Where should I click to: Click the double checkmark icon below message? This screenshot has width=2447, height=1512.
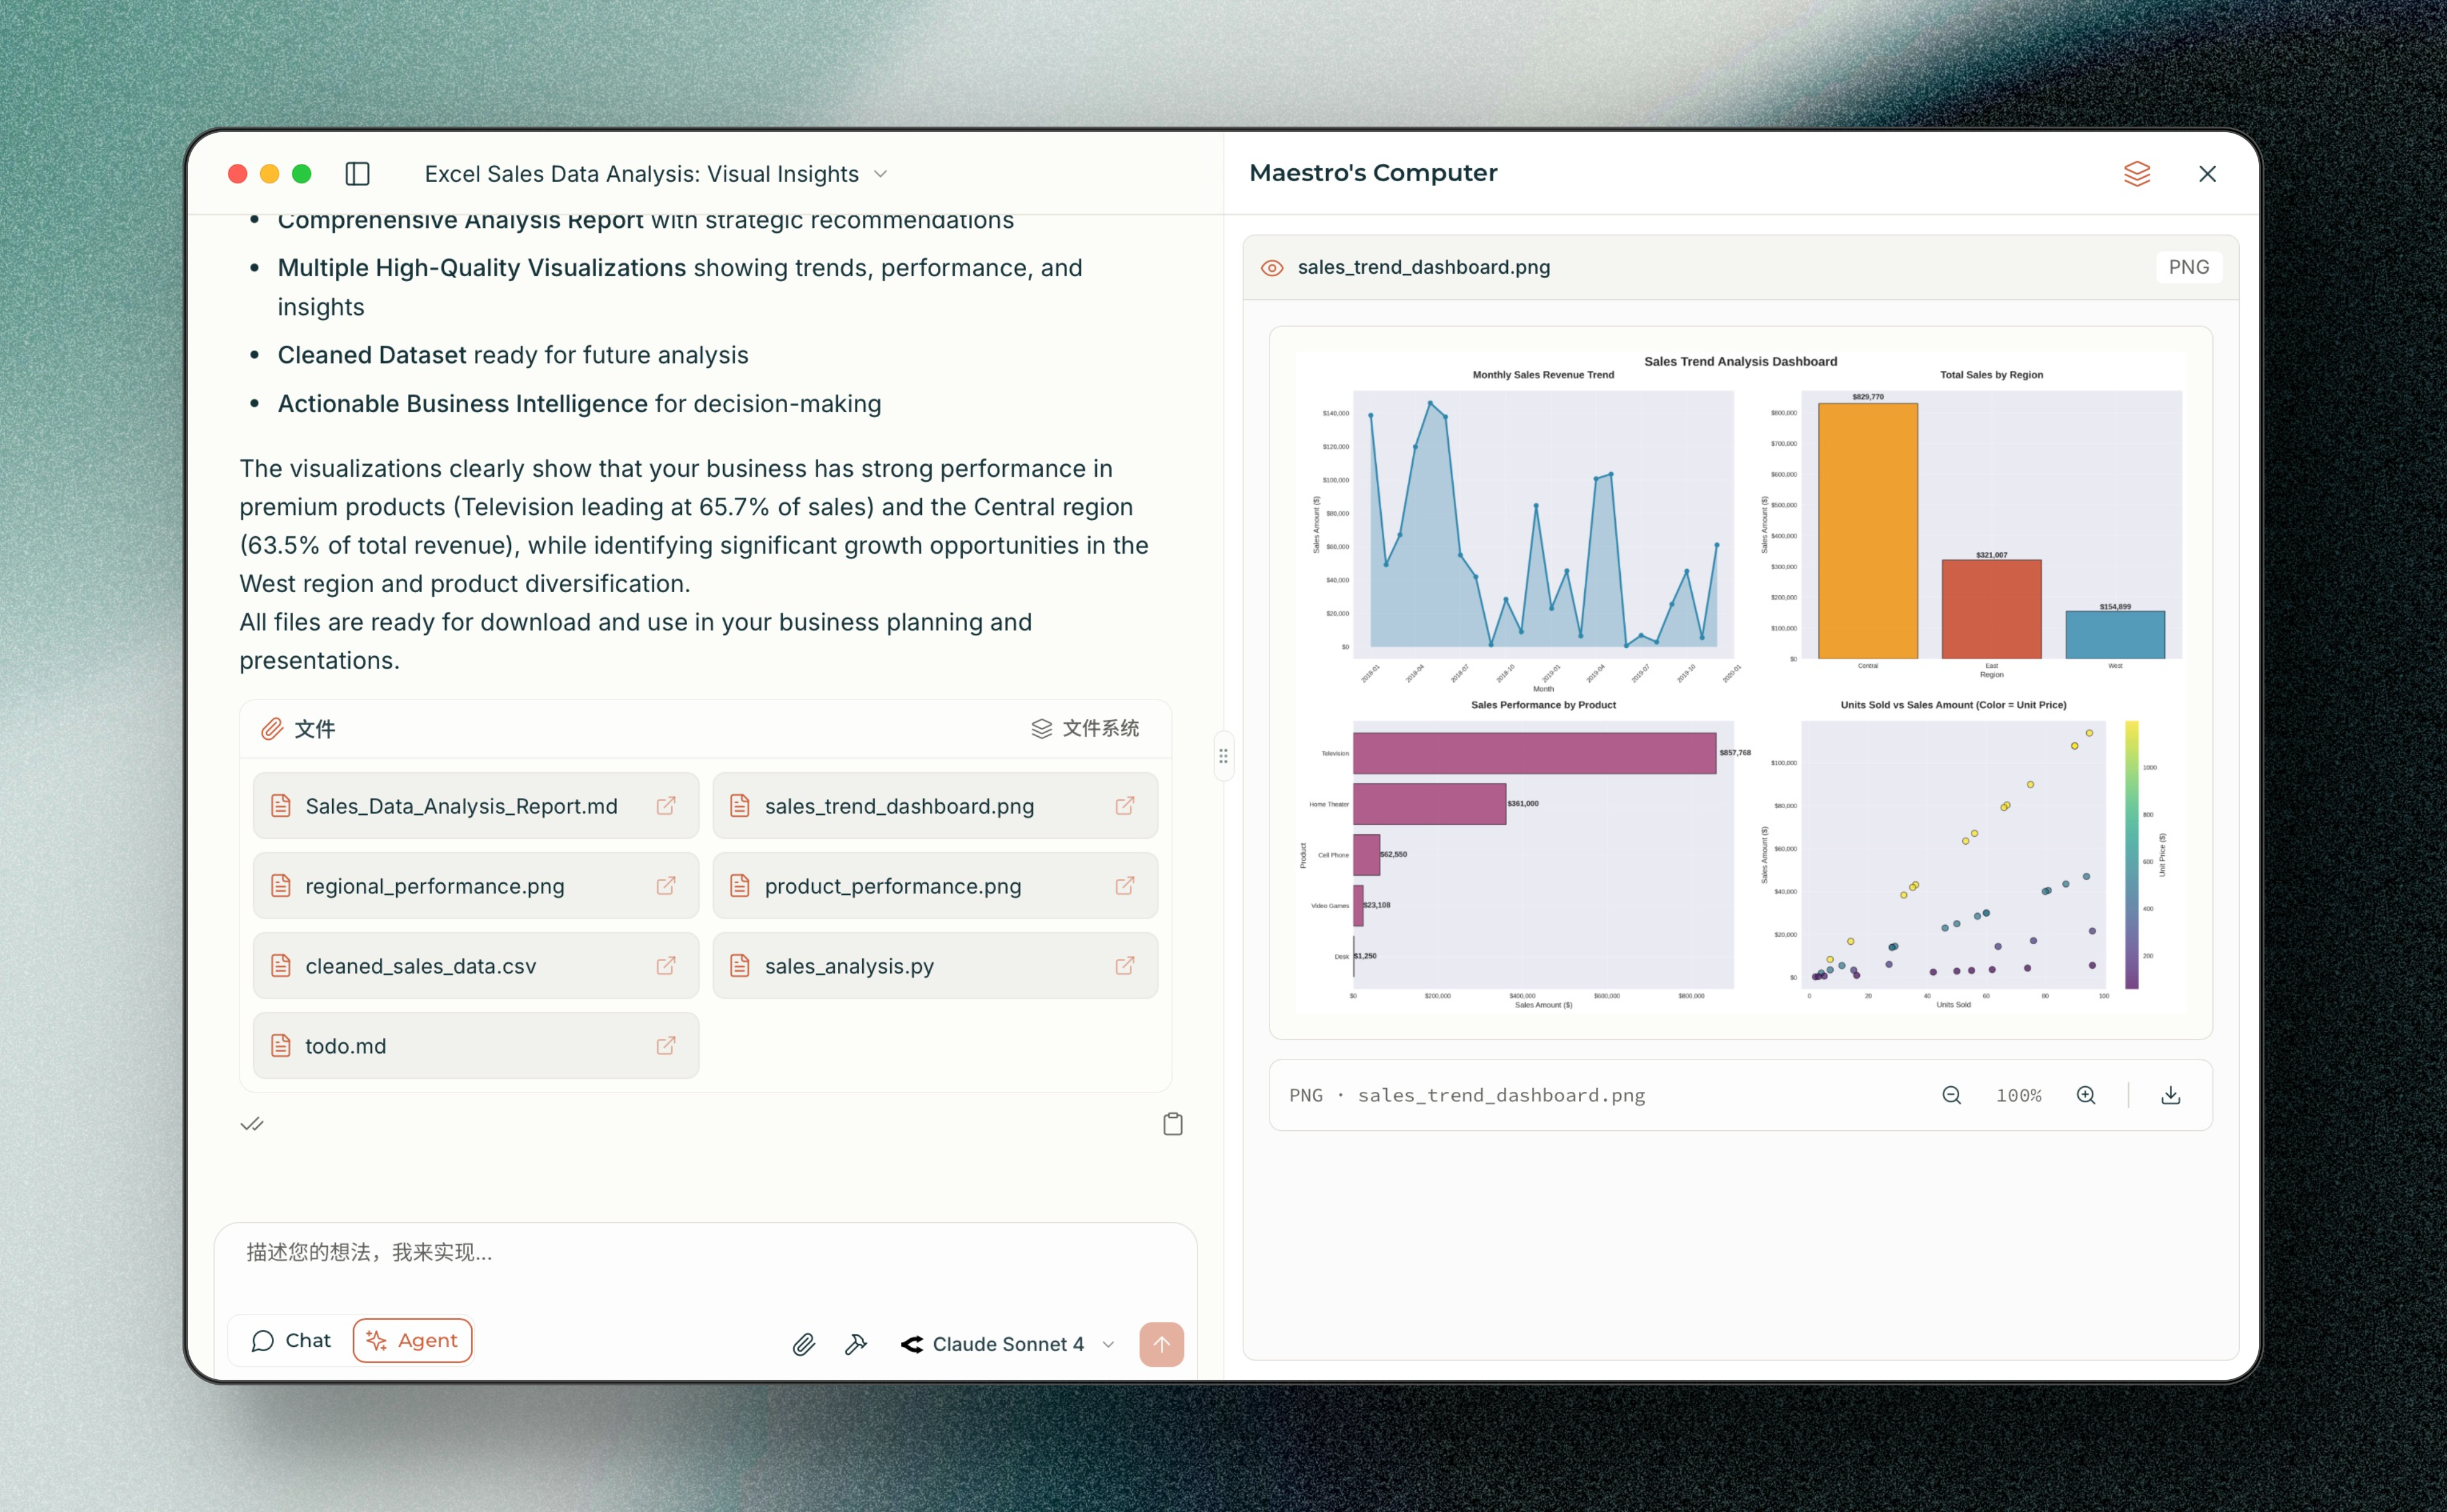(x=252, y=1124)
